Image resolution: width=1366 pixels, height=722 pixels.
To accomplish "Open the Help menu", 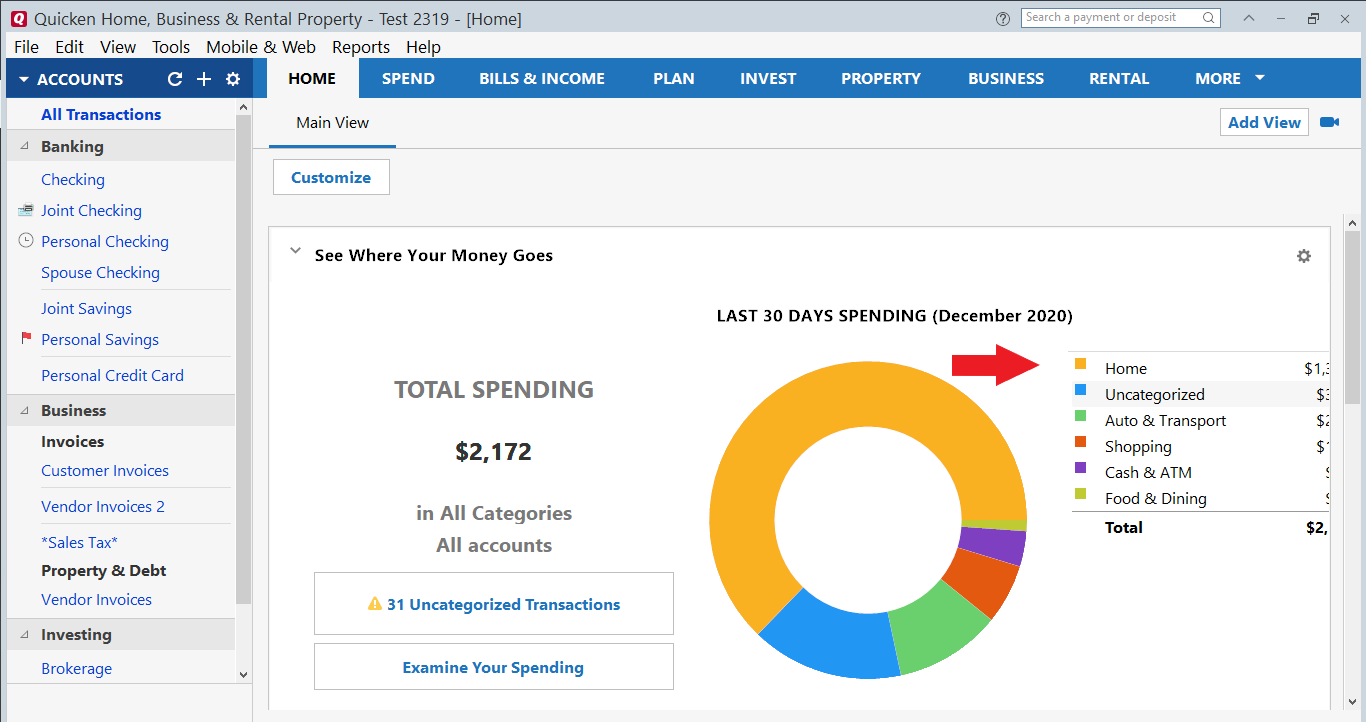I will coord(423,47).
